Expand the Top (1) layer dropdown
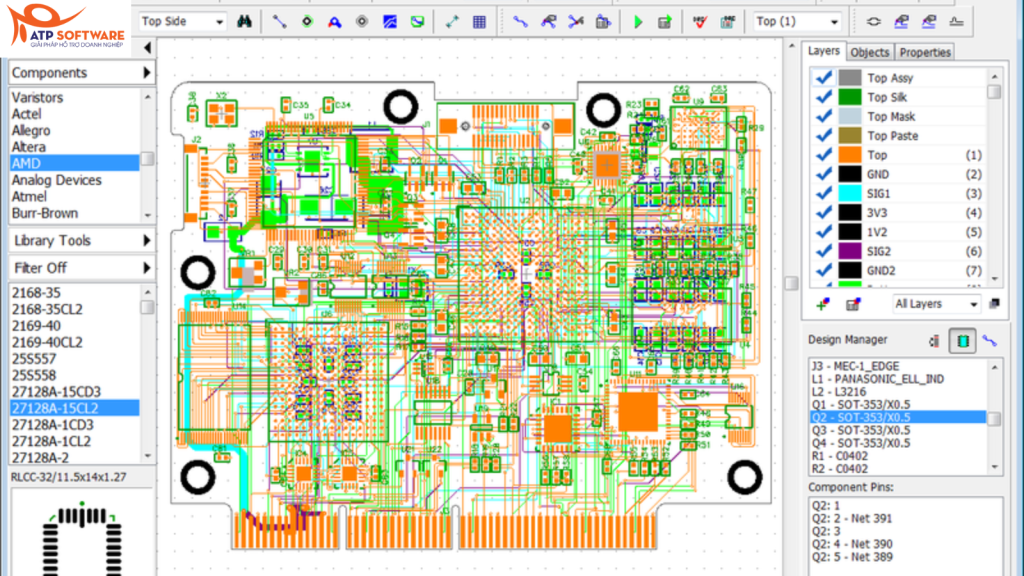The height and width of the screenshot is (576, 1024). pyautogui.click(x=833, y=21)
